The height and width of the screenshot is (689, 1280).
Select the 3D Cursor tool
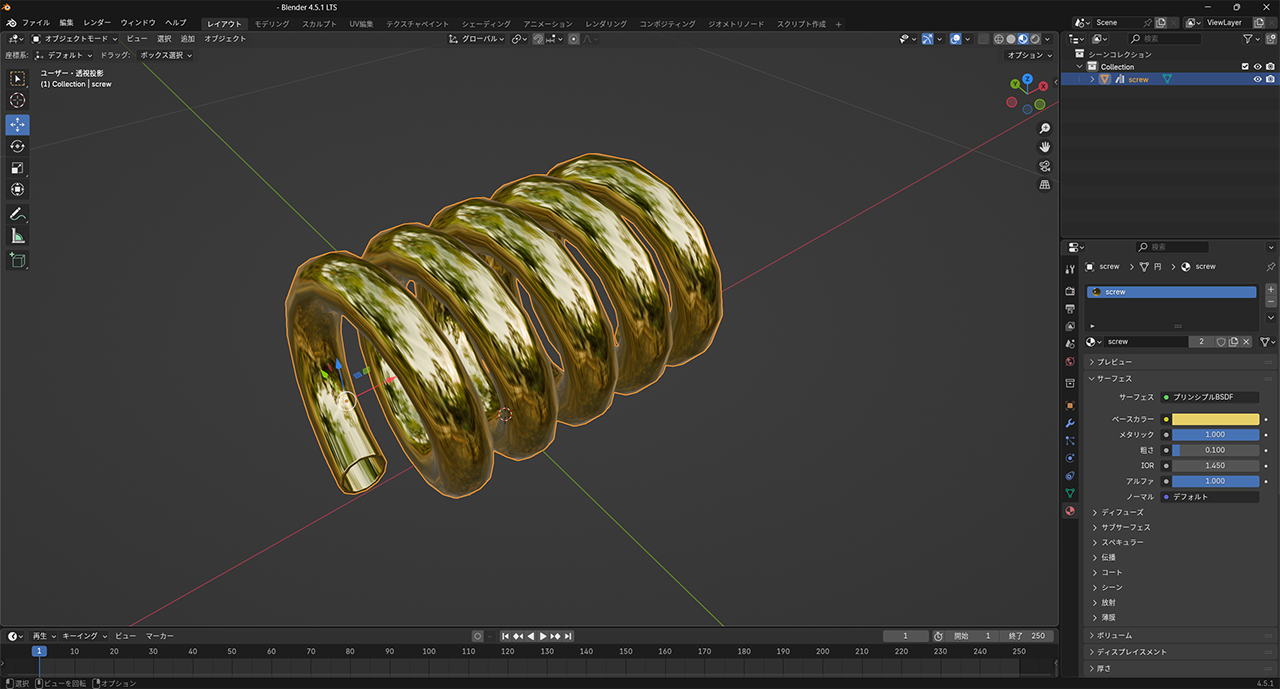tap(18, 100)
